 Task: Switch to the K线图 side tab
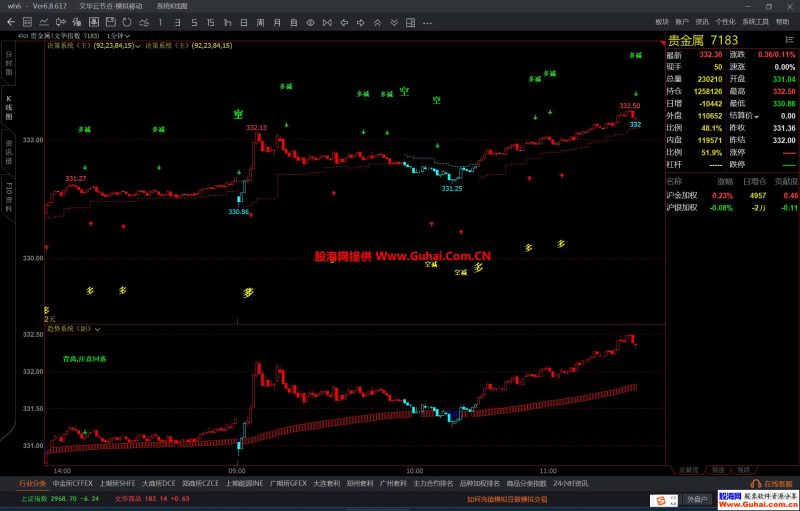9,108
